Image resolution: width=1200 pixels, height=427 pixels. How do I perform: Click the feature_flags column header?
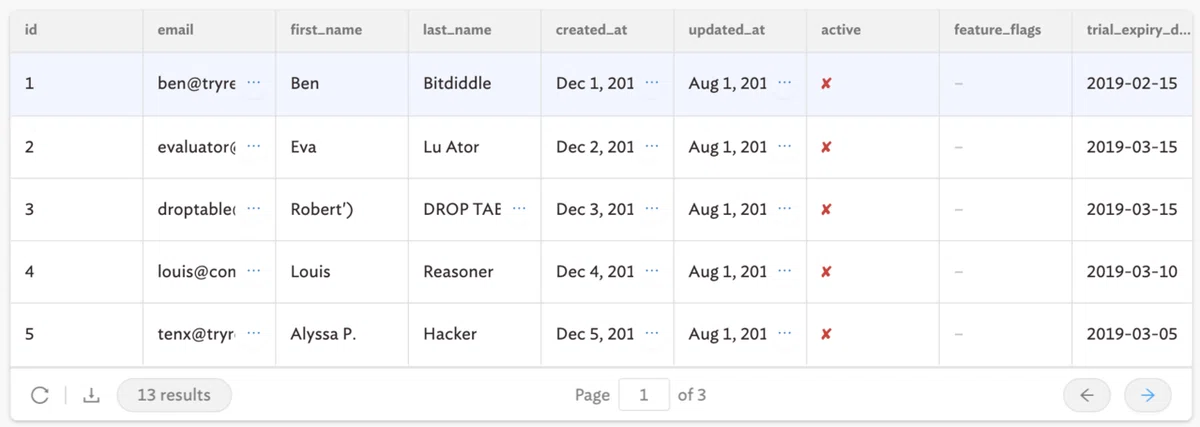(997, 30)
